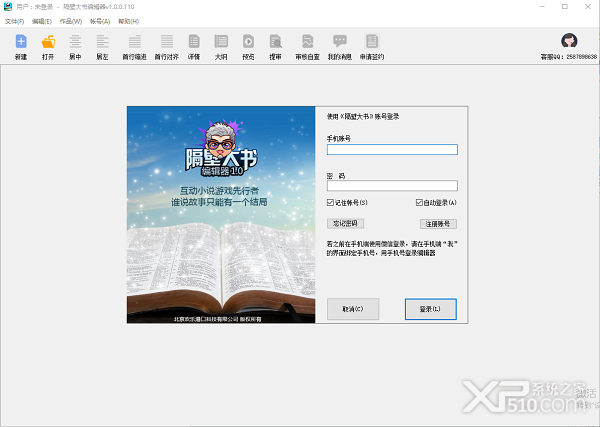Click the 审核自查 self-check icon
600x427 pixels.
(x=307, y=41)
